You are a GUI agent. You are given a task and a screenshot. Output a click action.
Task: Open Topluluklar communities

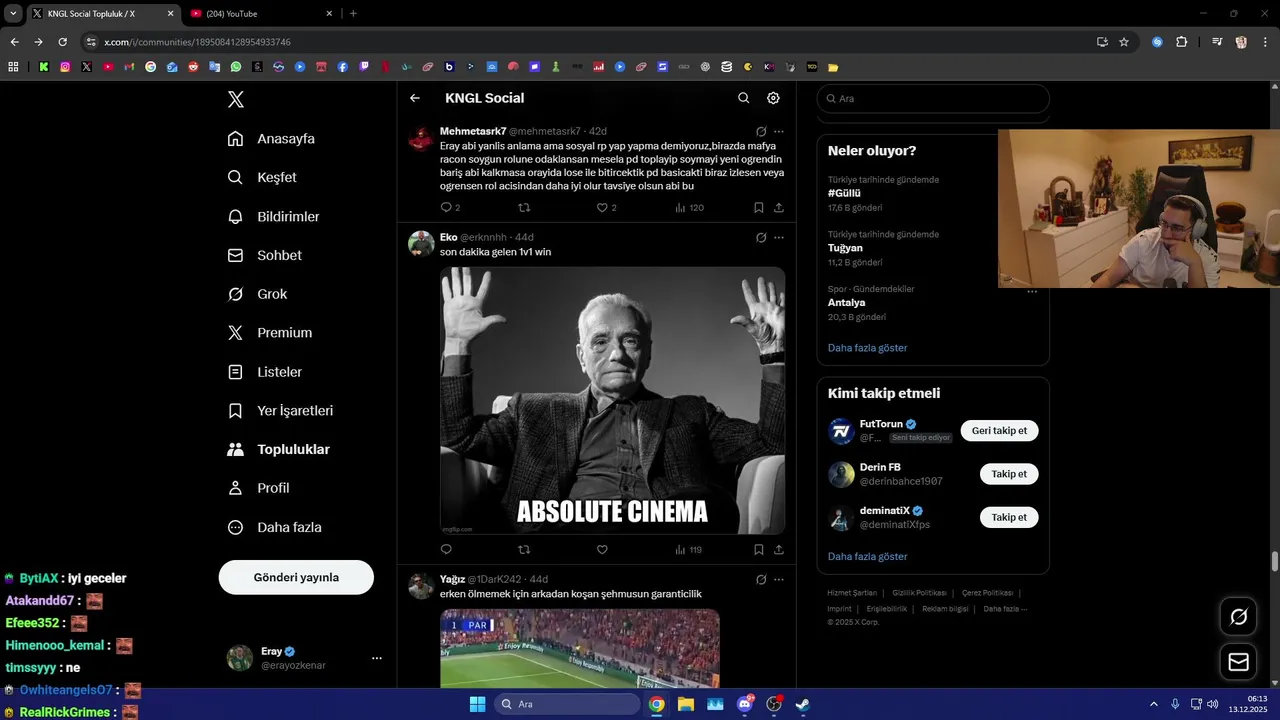[278, 450]
